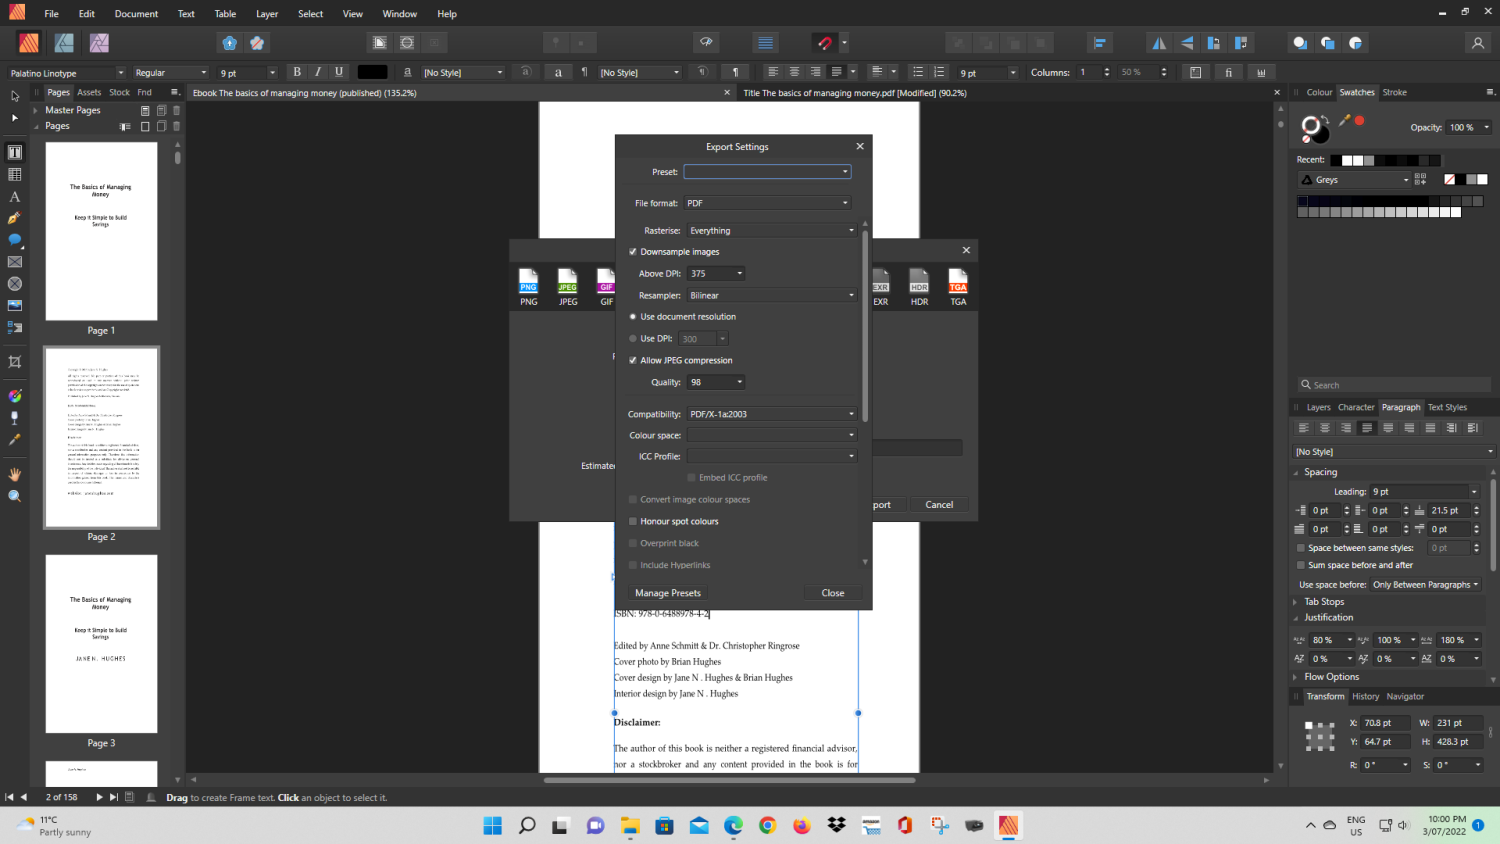This screenshot has width=1500, height=844.
Task: Click the Manage Presets button
Action: [667, 592]
